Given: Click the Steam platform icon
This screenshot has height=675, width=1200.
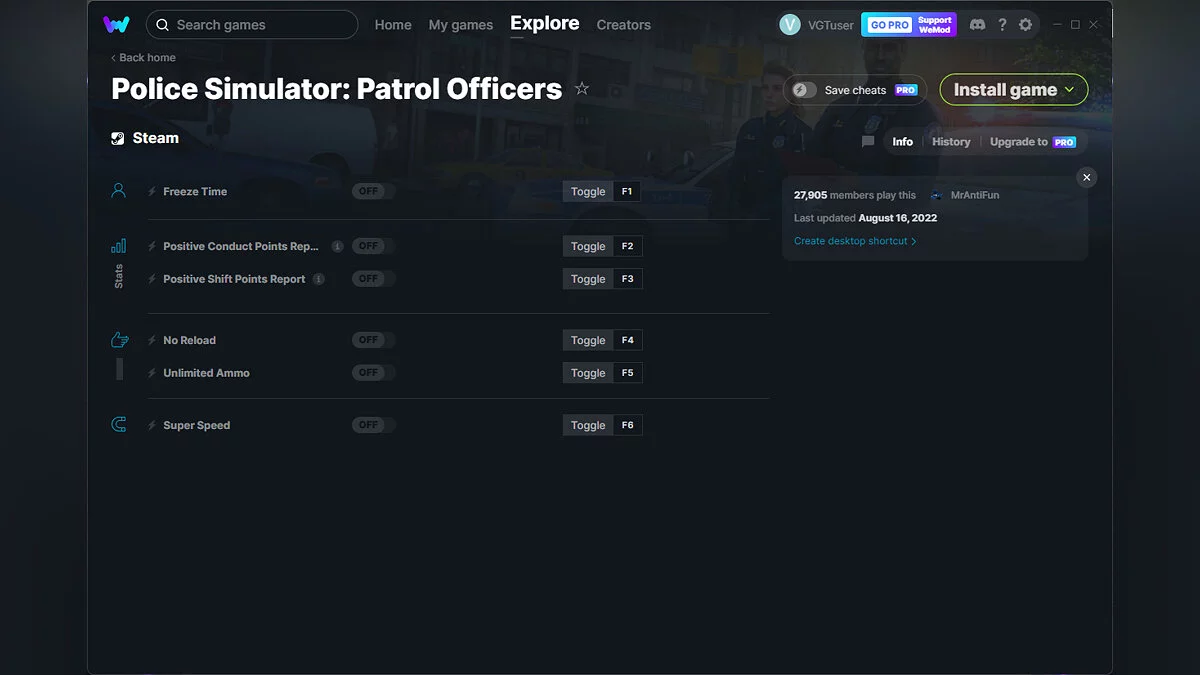Looking at the screenshot, I should point(117,137).
